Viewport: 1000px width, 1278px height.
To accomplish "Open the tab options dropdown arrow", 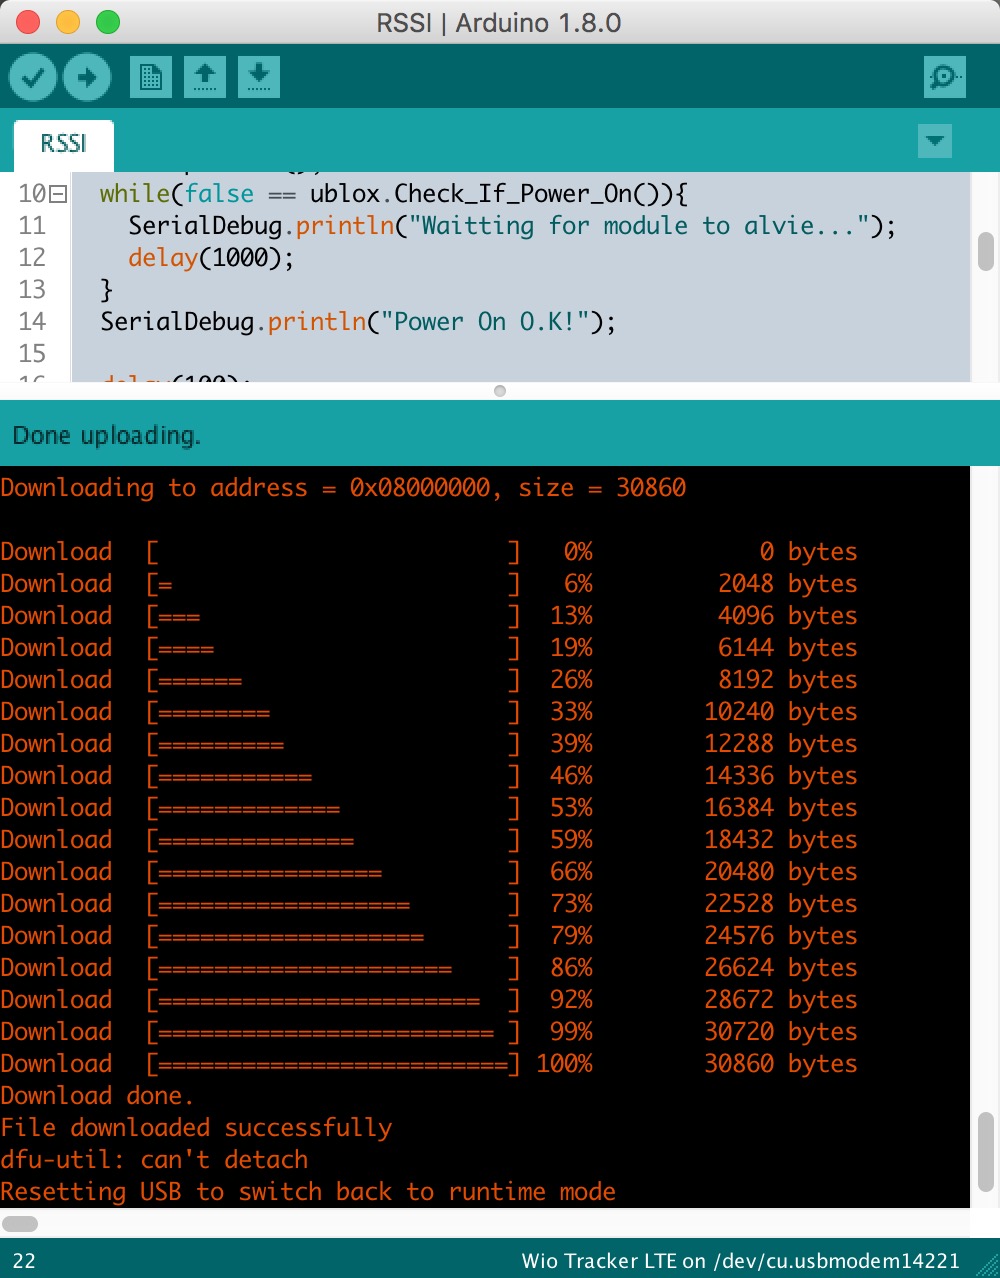I will point(935,141).
